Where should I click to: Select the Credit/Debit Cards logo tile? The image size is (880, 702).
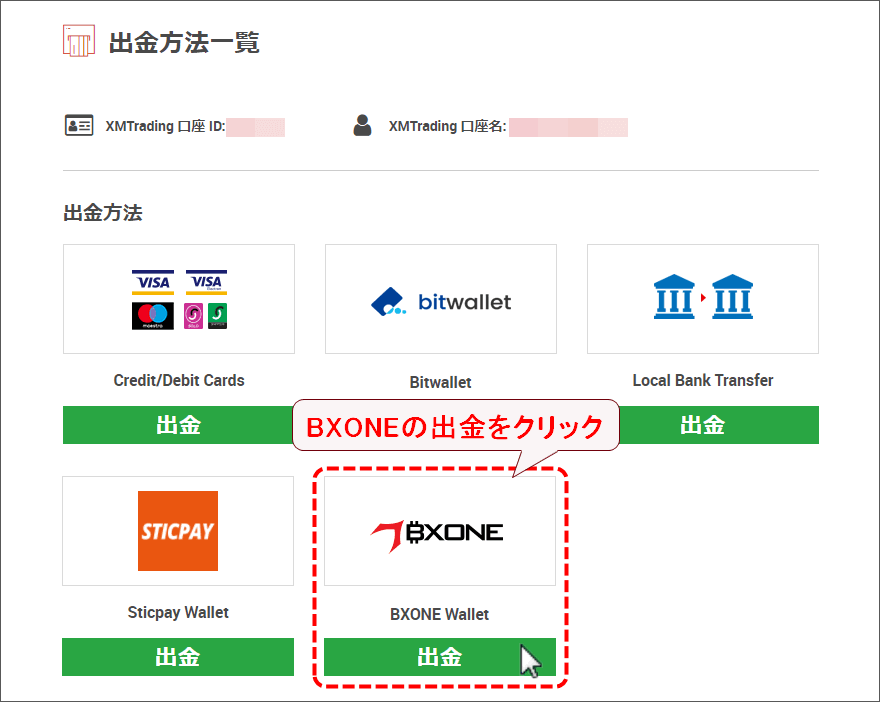pyautogui.click(x=179, y=299)
